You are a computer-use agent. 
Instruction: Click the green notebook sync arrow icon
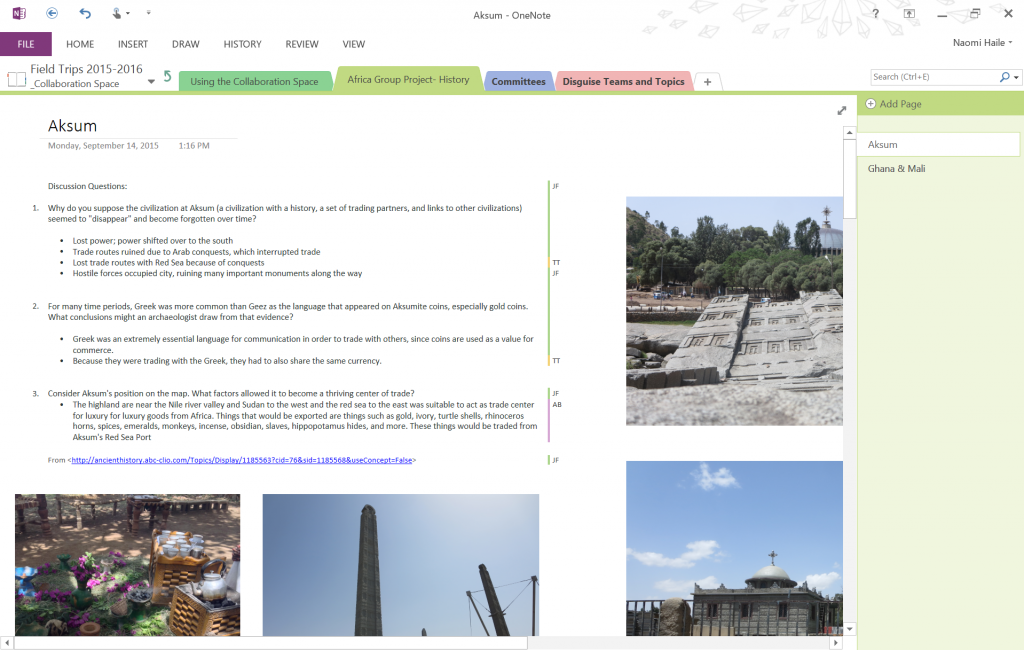[167, 77]
